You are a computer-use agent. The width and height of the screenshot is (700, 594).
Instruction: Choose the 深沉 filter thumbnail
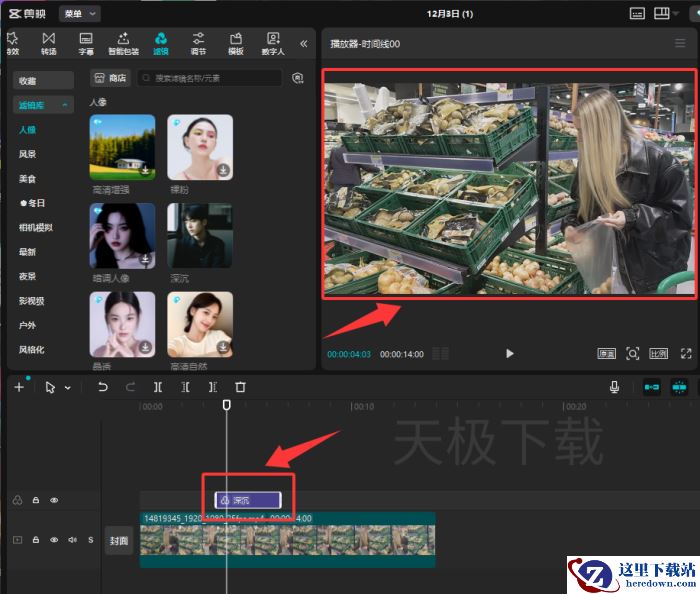[200, 236]
